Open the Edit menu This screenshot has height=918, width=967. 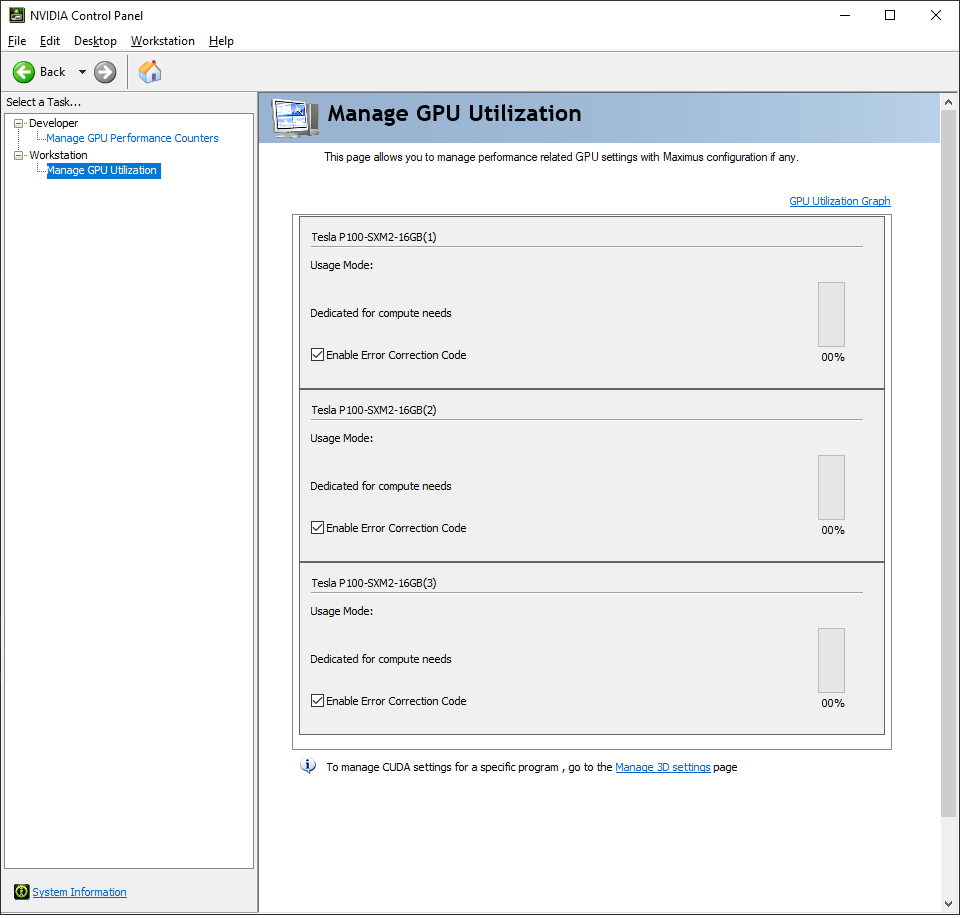(x=50, y=41)
